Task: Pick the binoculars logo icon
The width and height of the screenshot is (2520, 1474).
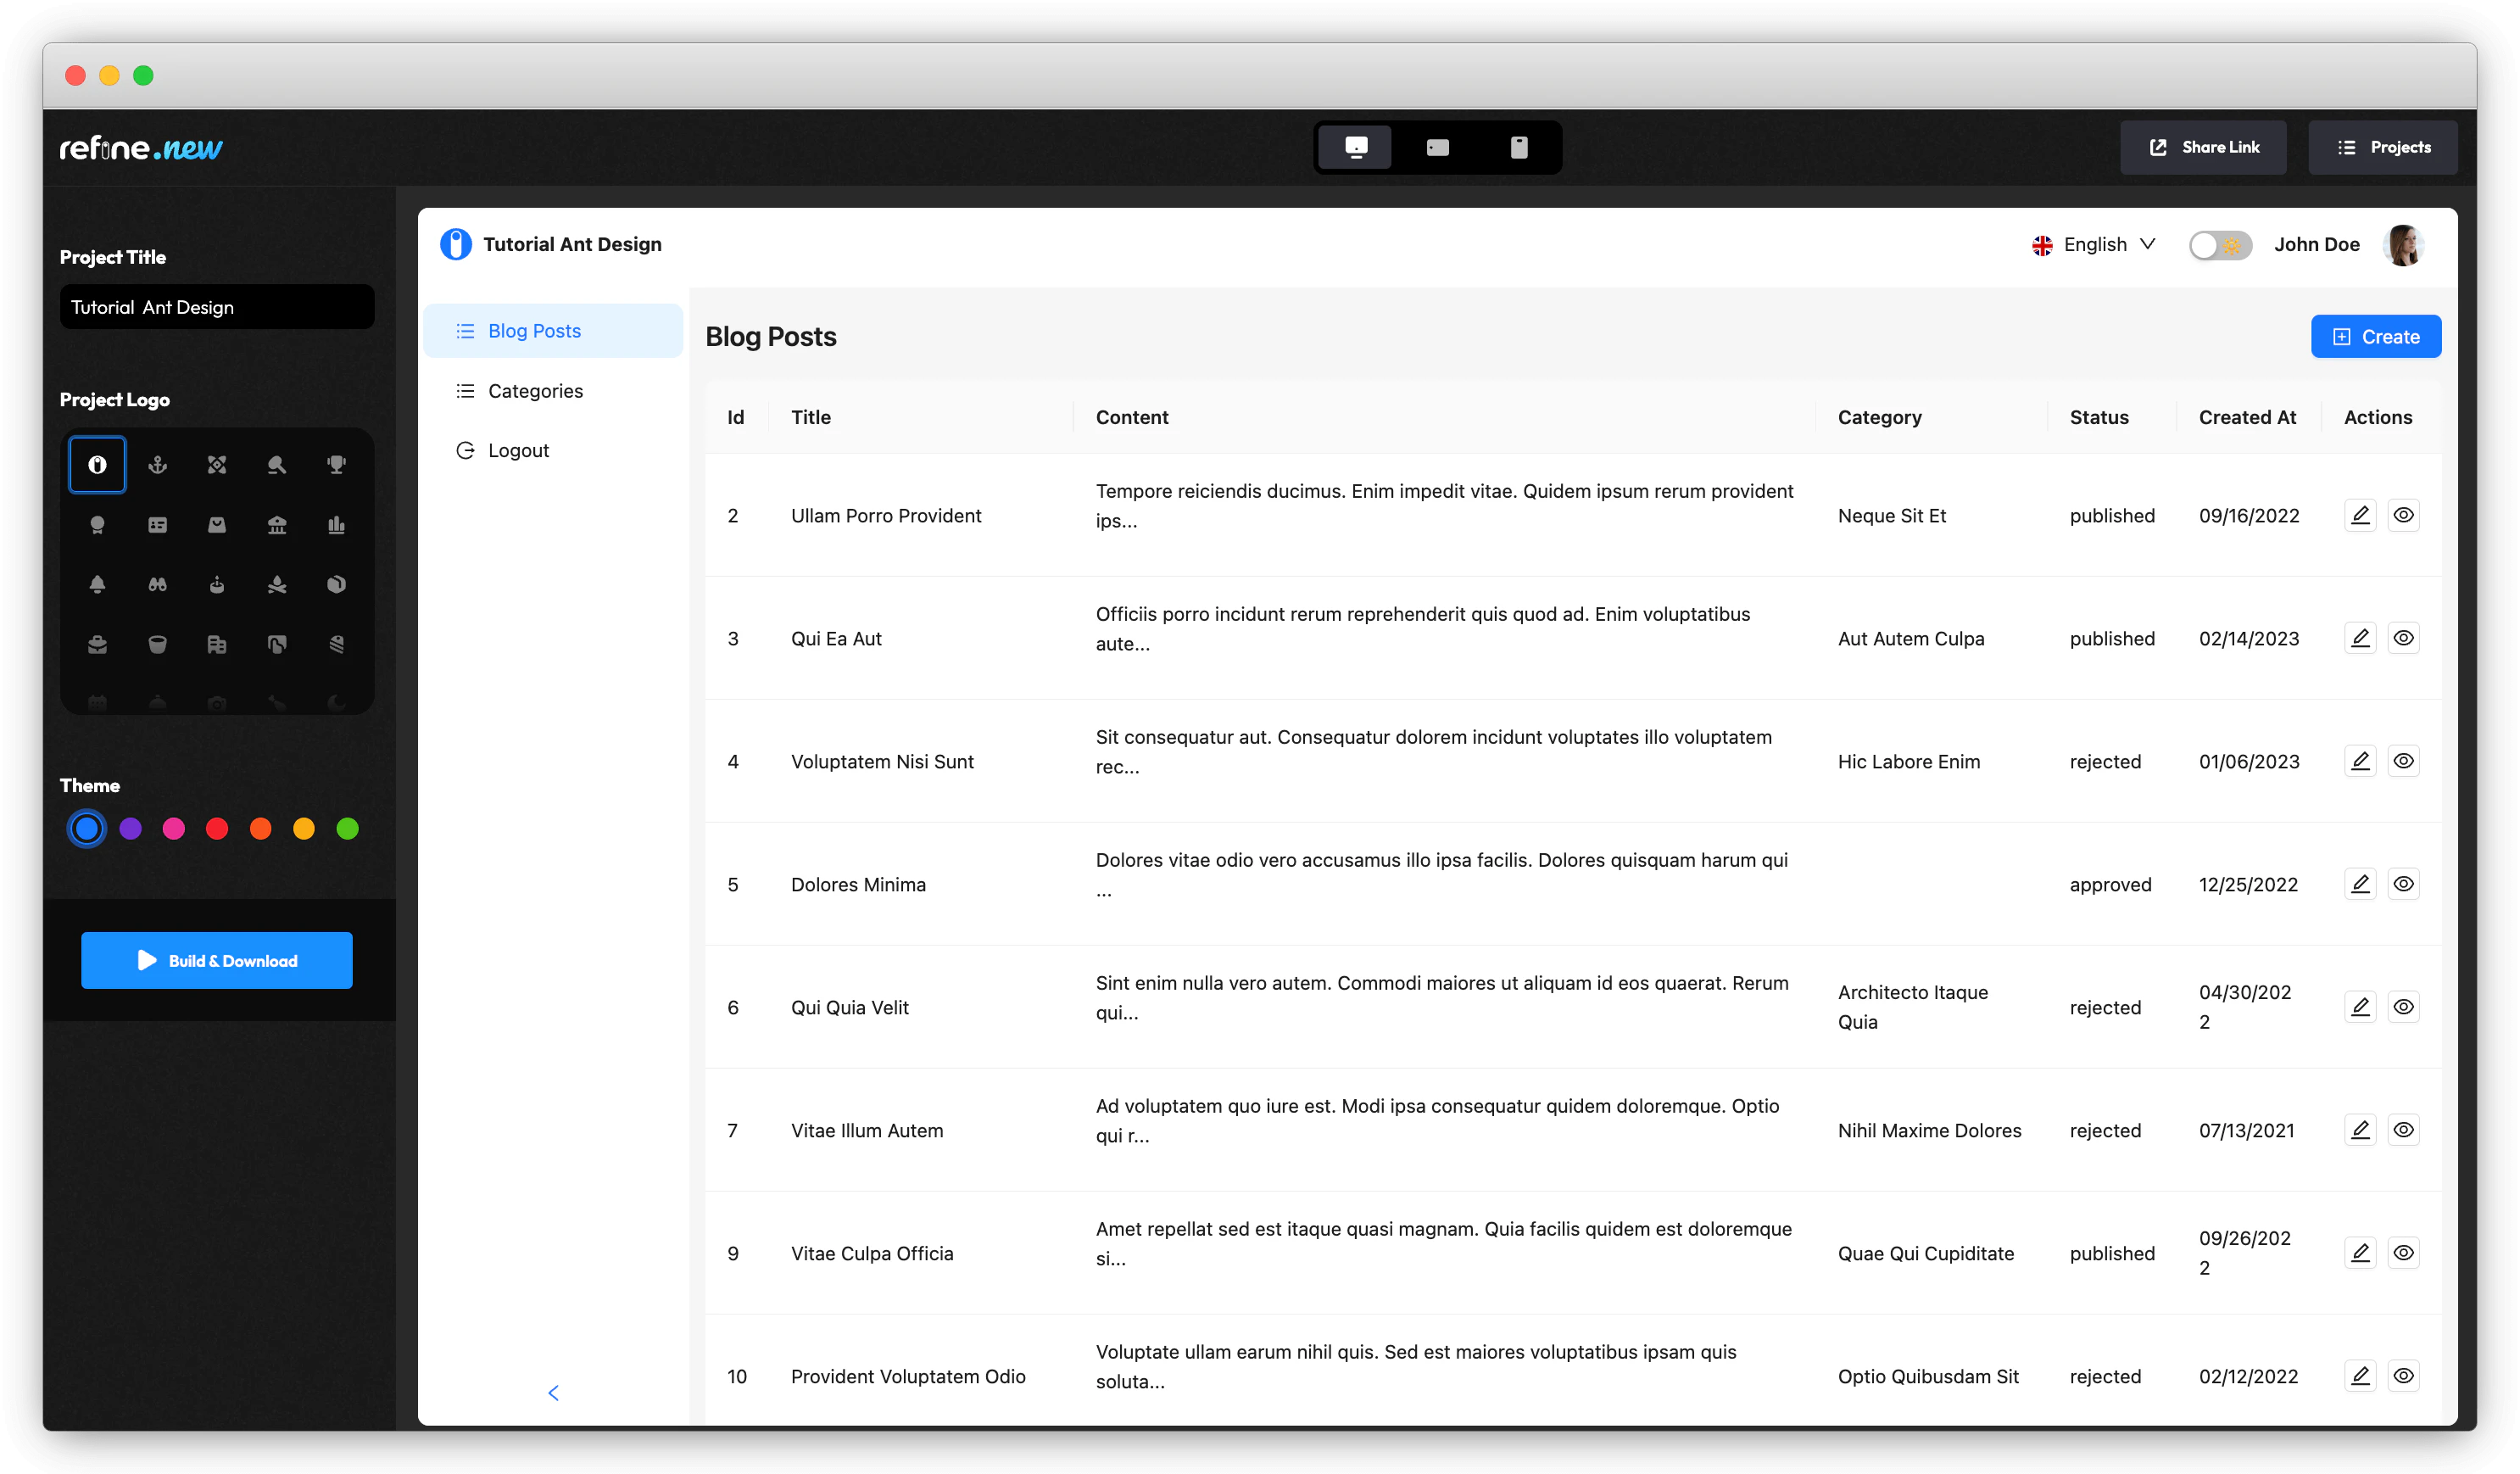Action: point(157,584)
